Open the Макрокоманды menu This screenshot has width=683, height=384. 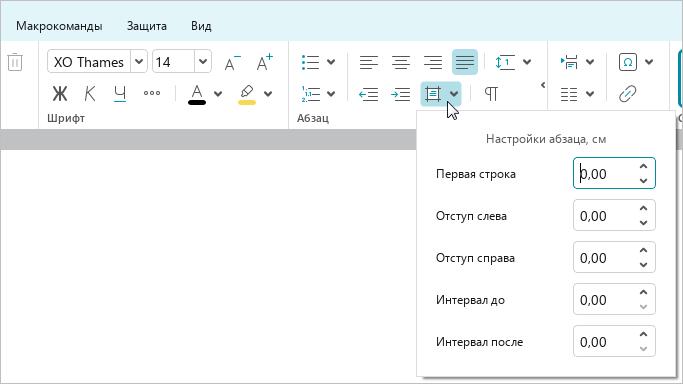tap(59, 26)
